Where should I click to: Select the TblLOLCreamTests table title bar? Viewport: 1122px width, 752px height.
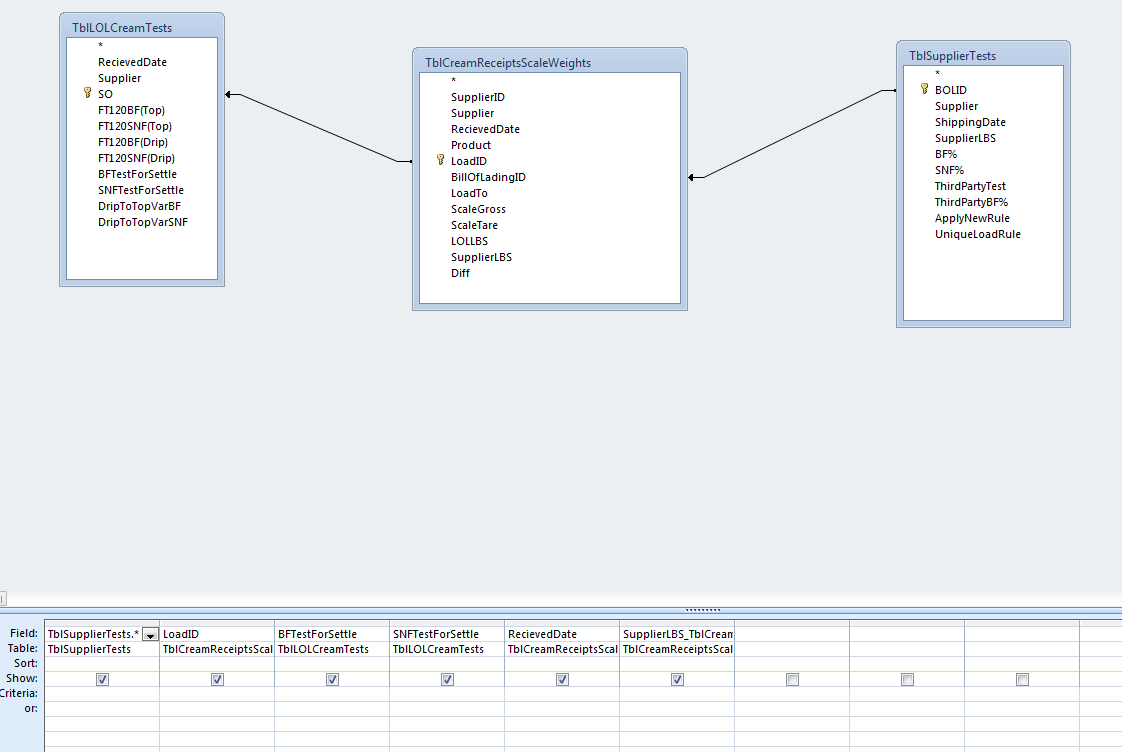142,27
